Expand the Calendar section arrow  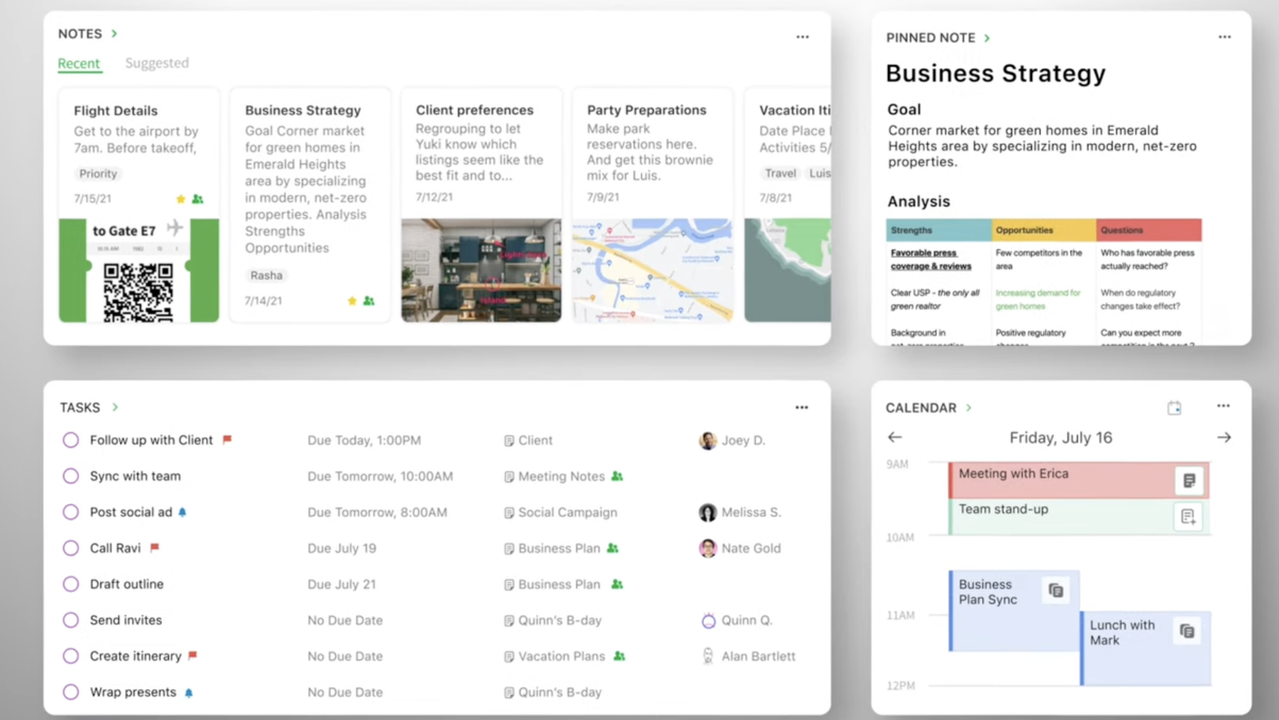pyautogui.click(x=968, y=408)
